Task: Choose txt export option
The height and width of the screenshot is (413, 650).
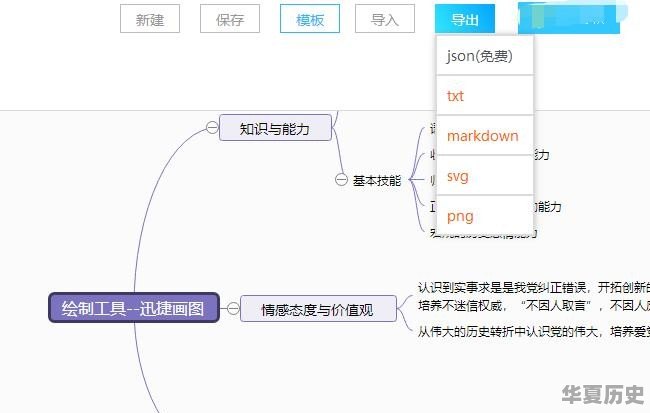Action: tap(485, 96)
